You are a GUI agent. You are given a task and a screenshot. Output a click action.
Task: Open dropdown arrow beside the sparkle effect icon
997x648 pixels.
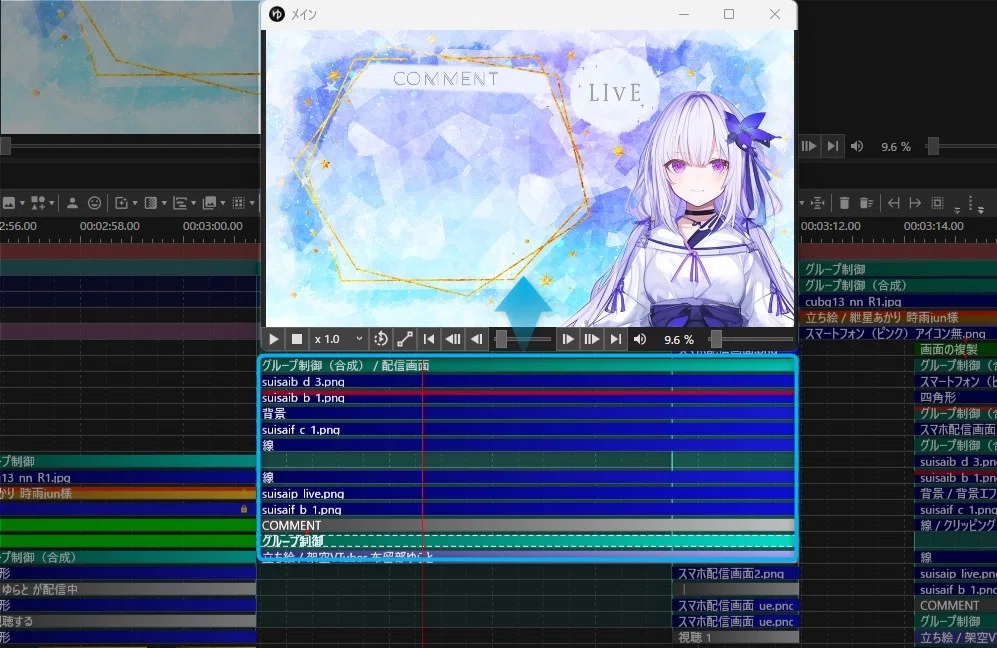tap(135, 203)
